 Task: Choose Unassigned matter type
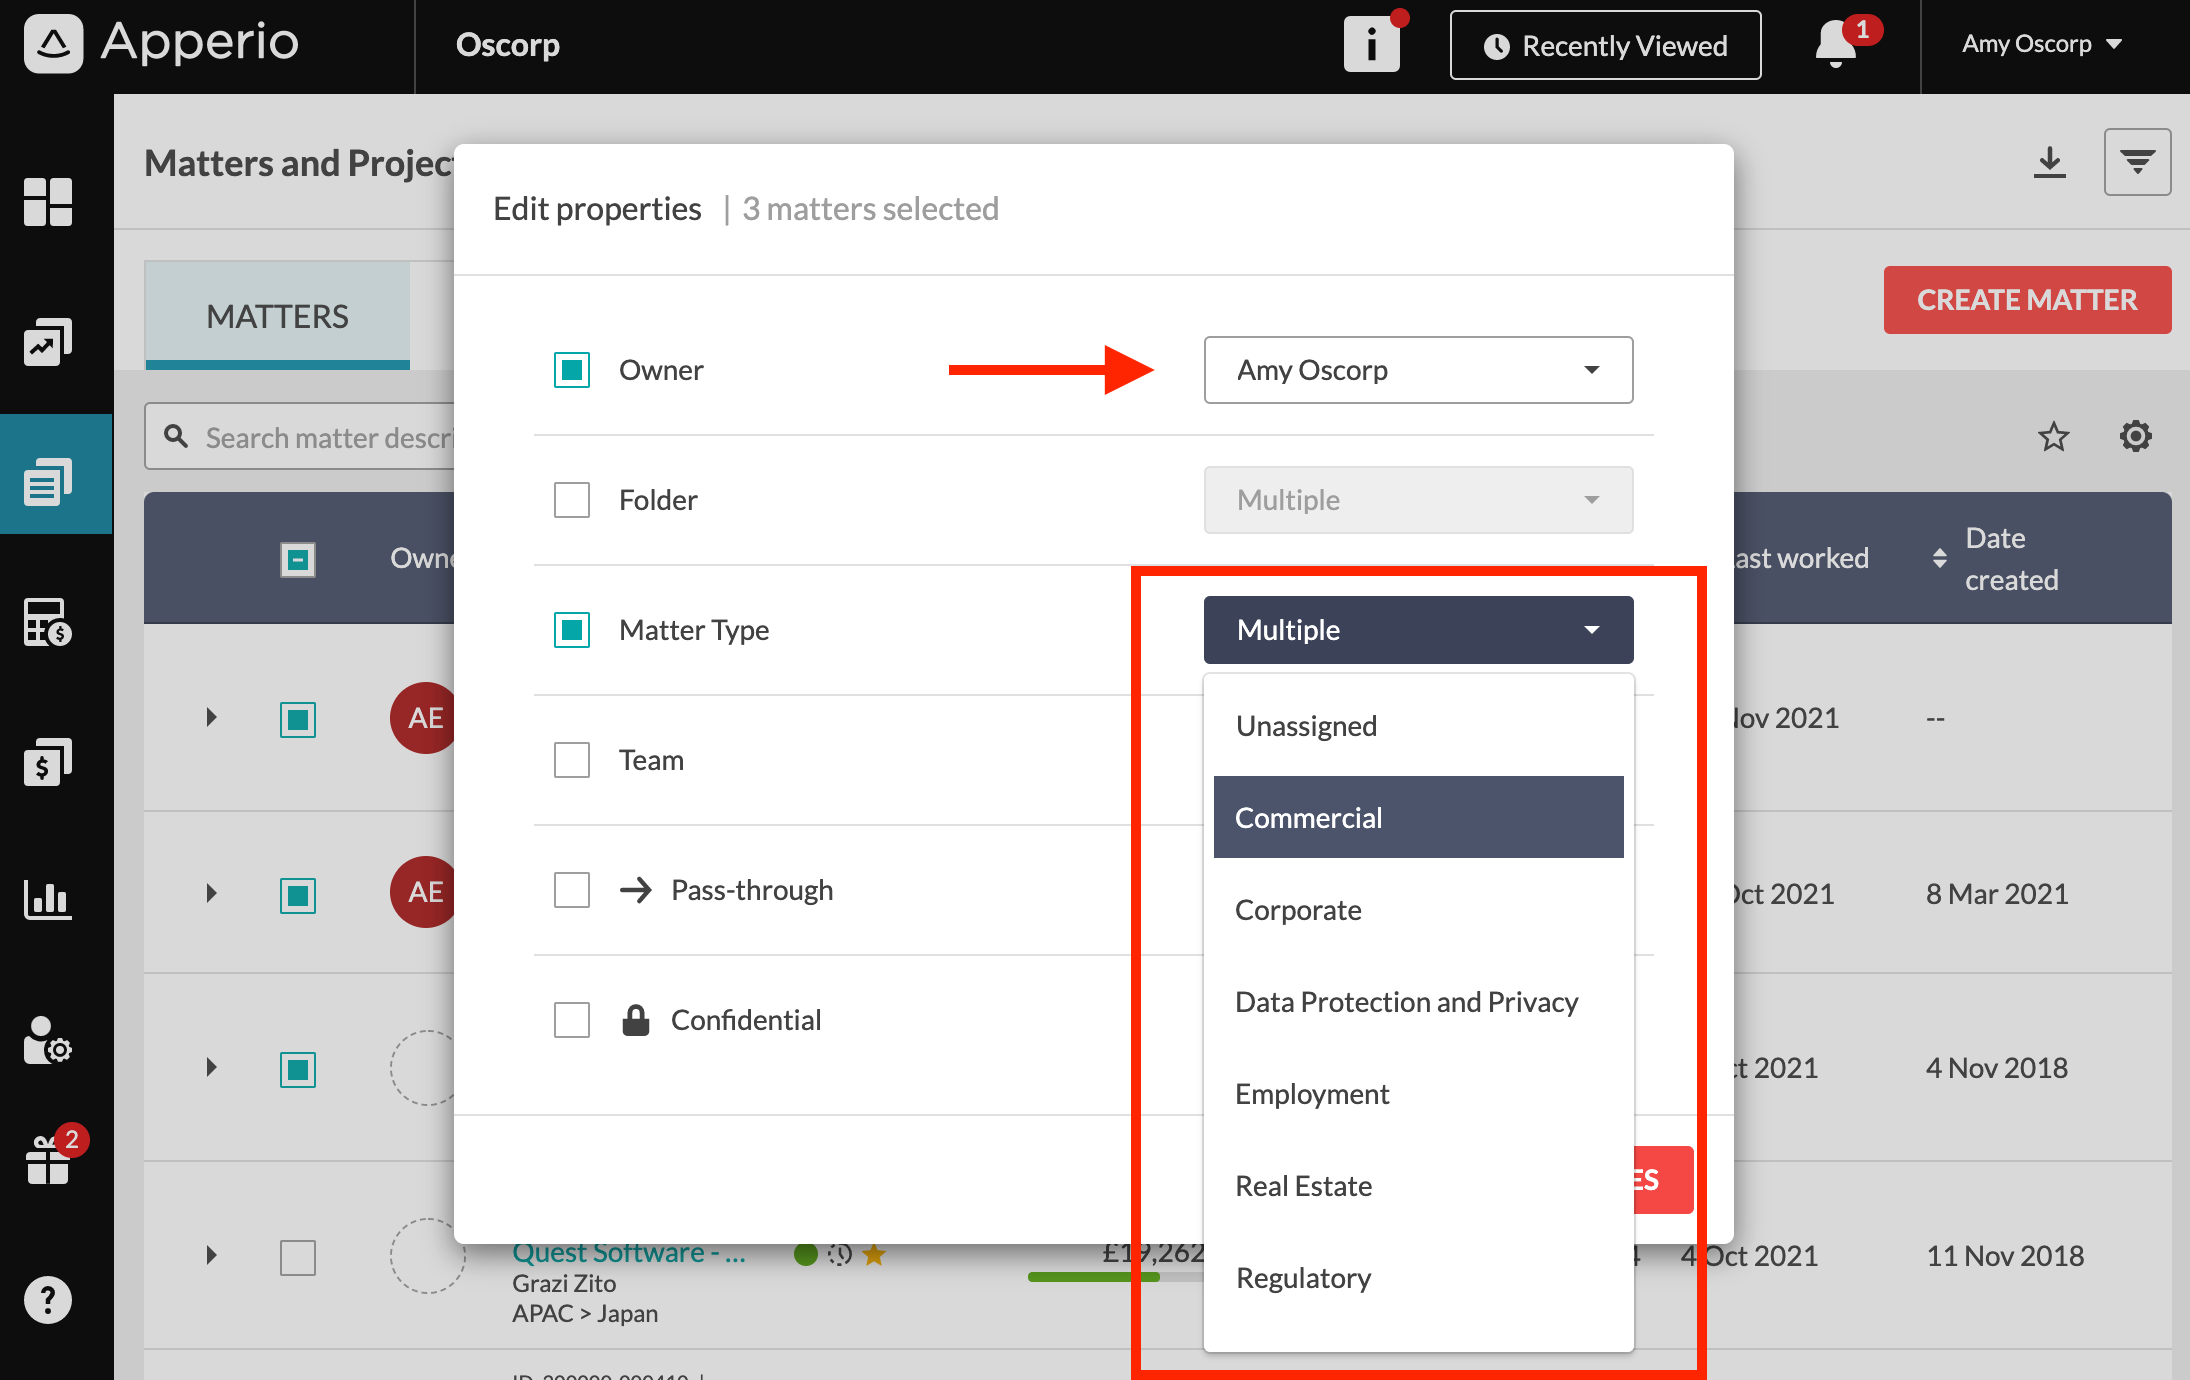[1418, 726]
